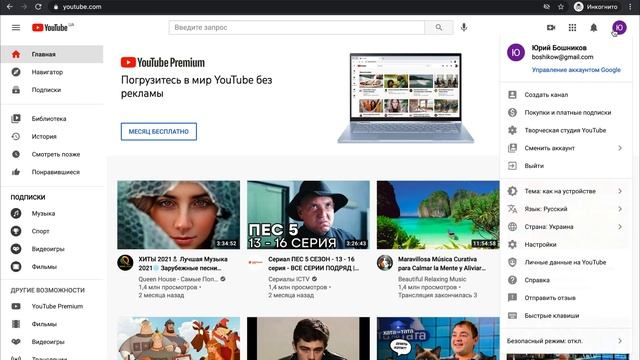This screenshot has height=360, width=640.
Task: Open Творческая студия YouTube
Action: point(566,130)
